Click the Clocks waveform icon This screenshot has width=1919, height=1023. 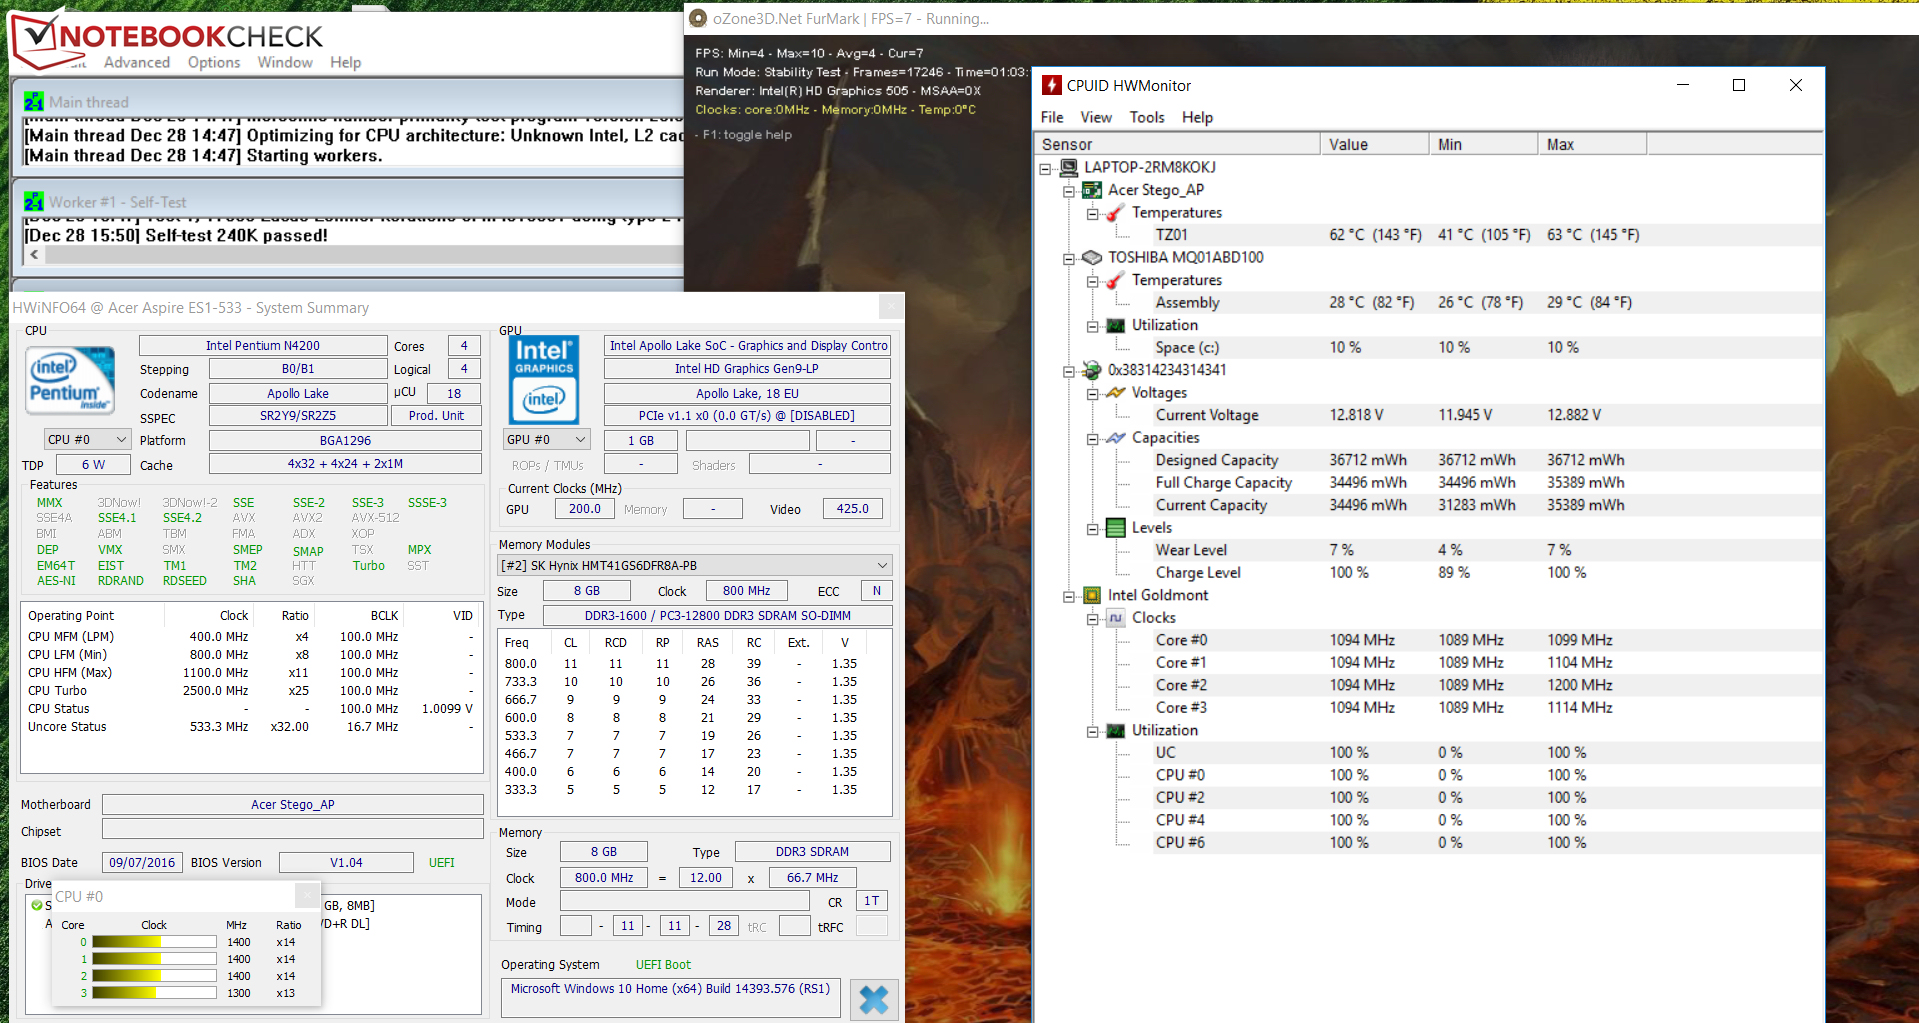[x=1116, y=618]
